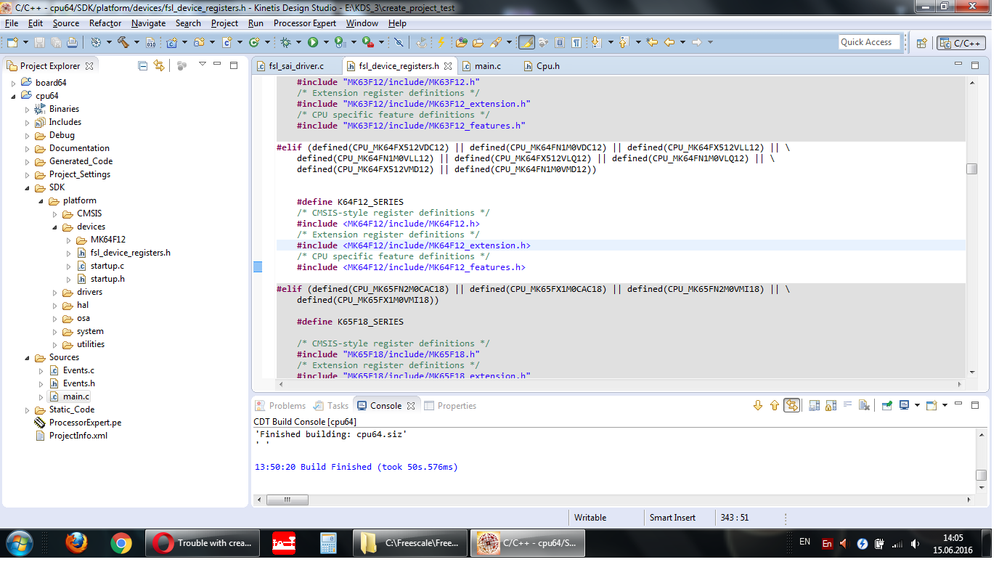Click the Previous Annotation icon in toolbar

click(x=623, y=42)
